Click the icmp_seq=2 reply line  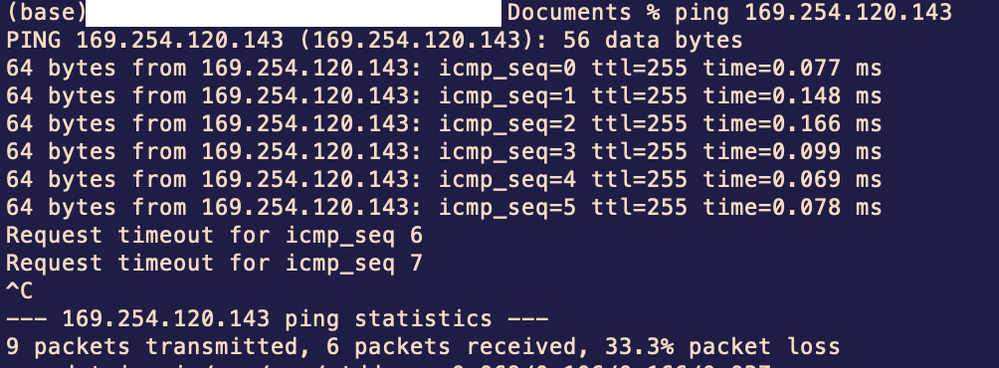444,124
